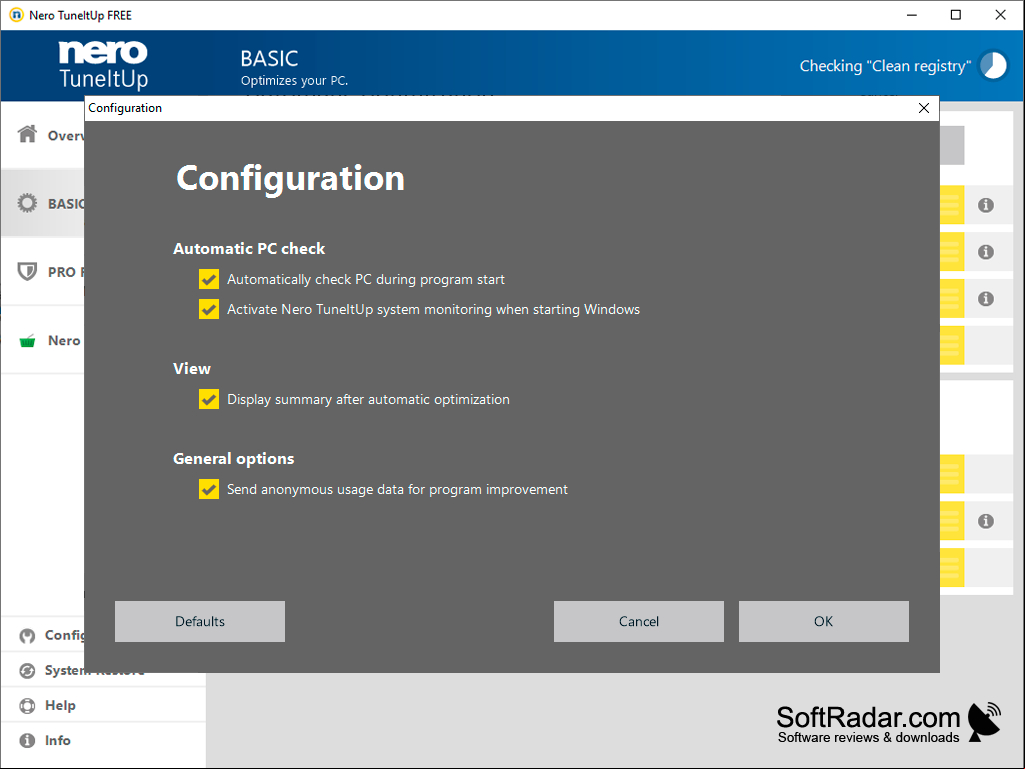The image size is (1025, 769).
Task: Close the Nero TuneItUp FREE window
Action: (x=1000, y=15)
